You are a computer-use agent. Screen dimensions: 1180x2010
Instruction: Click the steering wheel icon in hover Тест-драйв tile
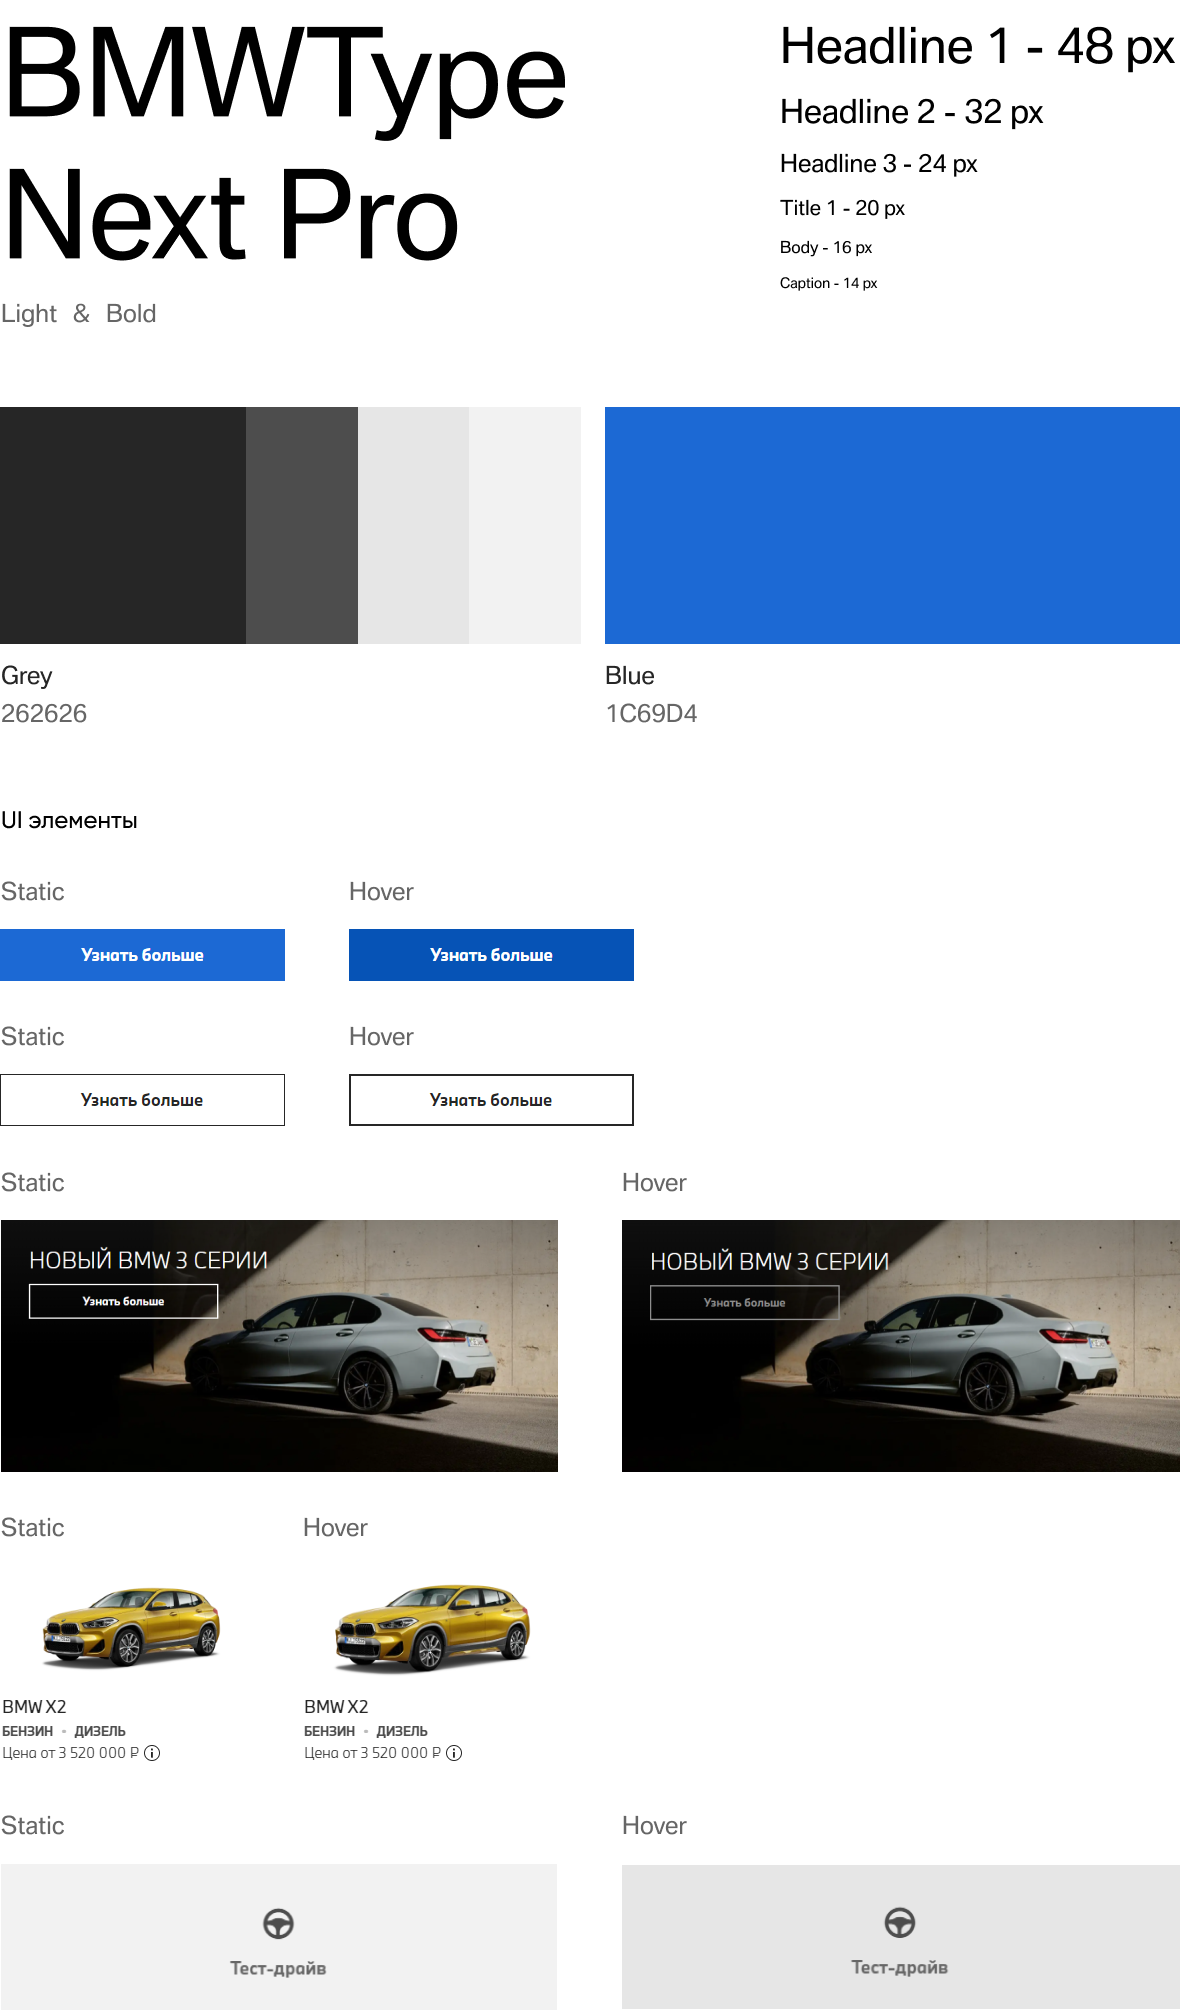coord(900,1922)
